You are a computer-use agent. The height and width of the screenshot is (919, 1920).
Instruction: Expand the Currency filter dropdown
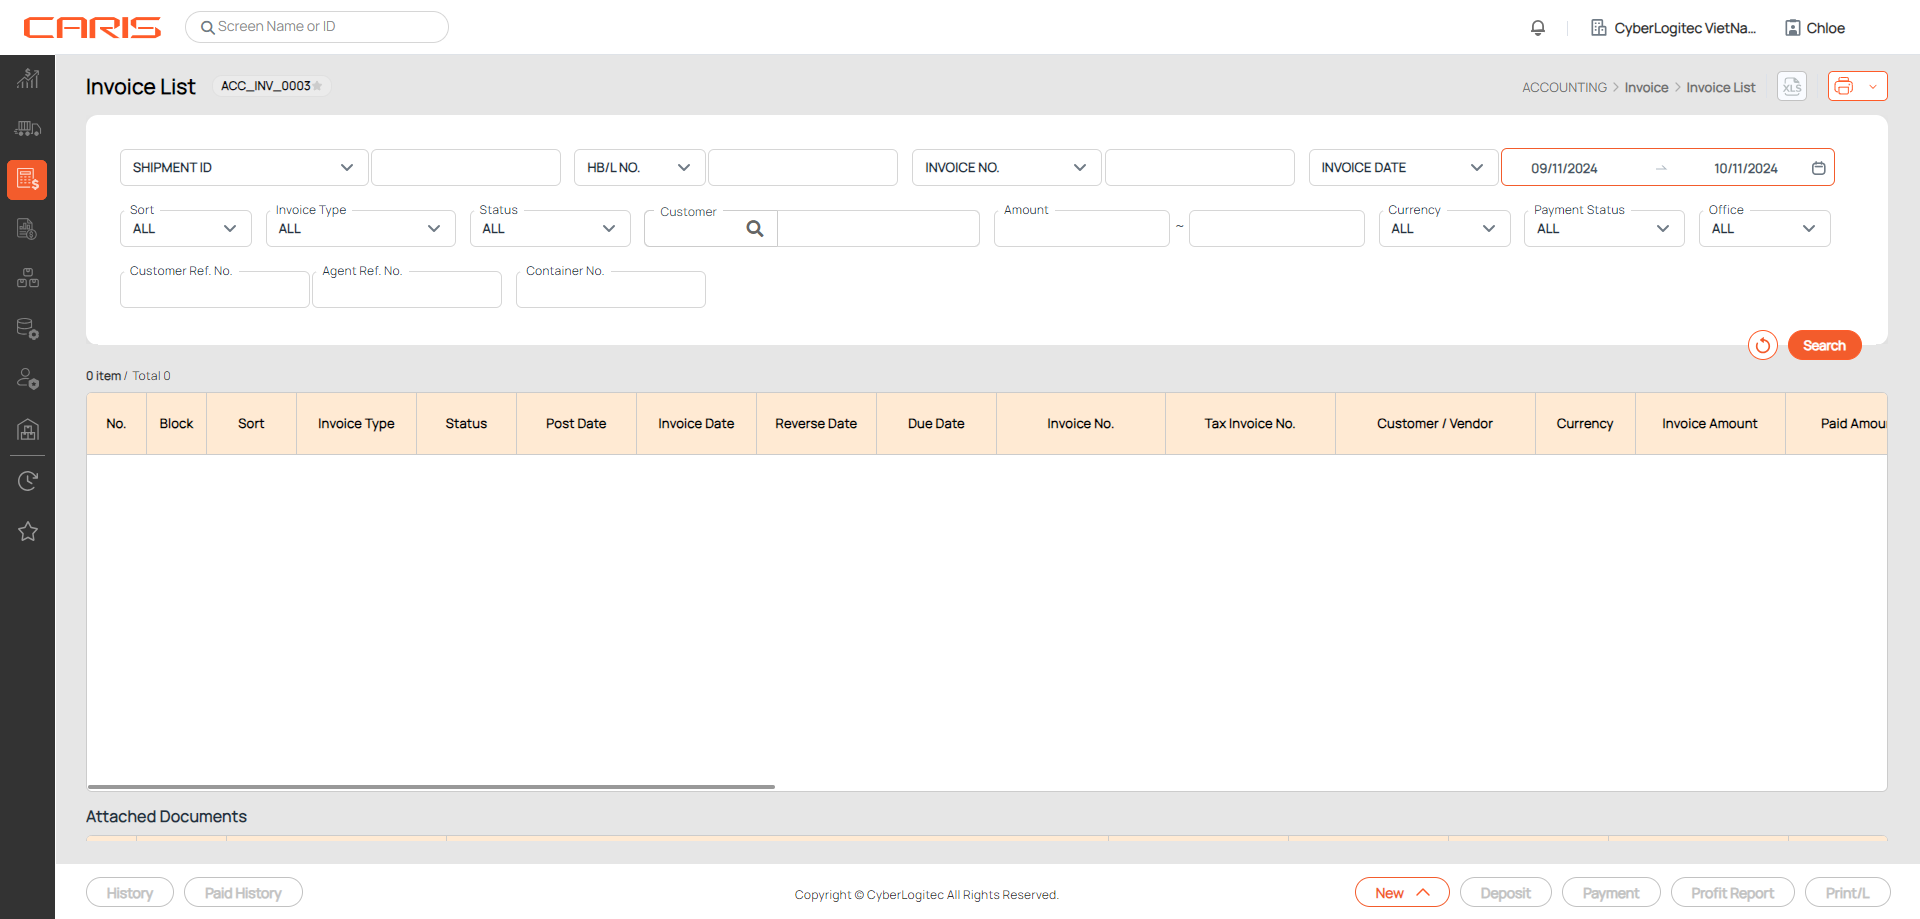click(x=1443, y=229)
